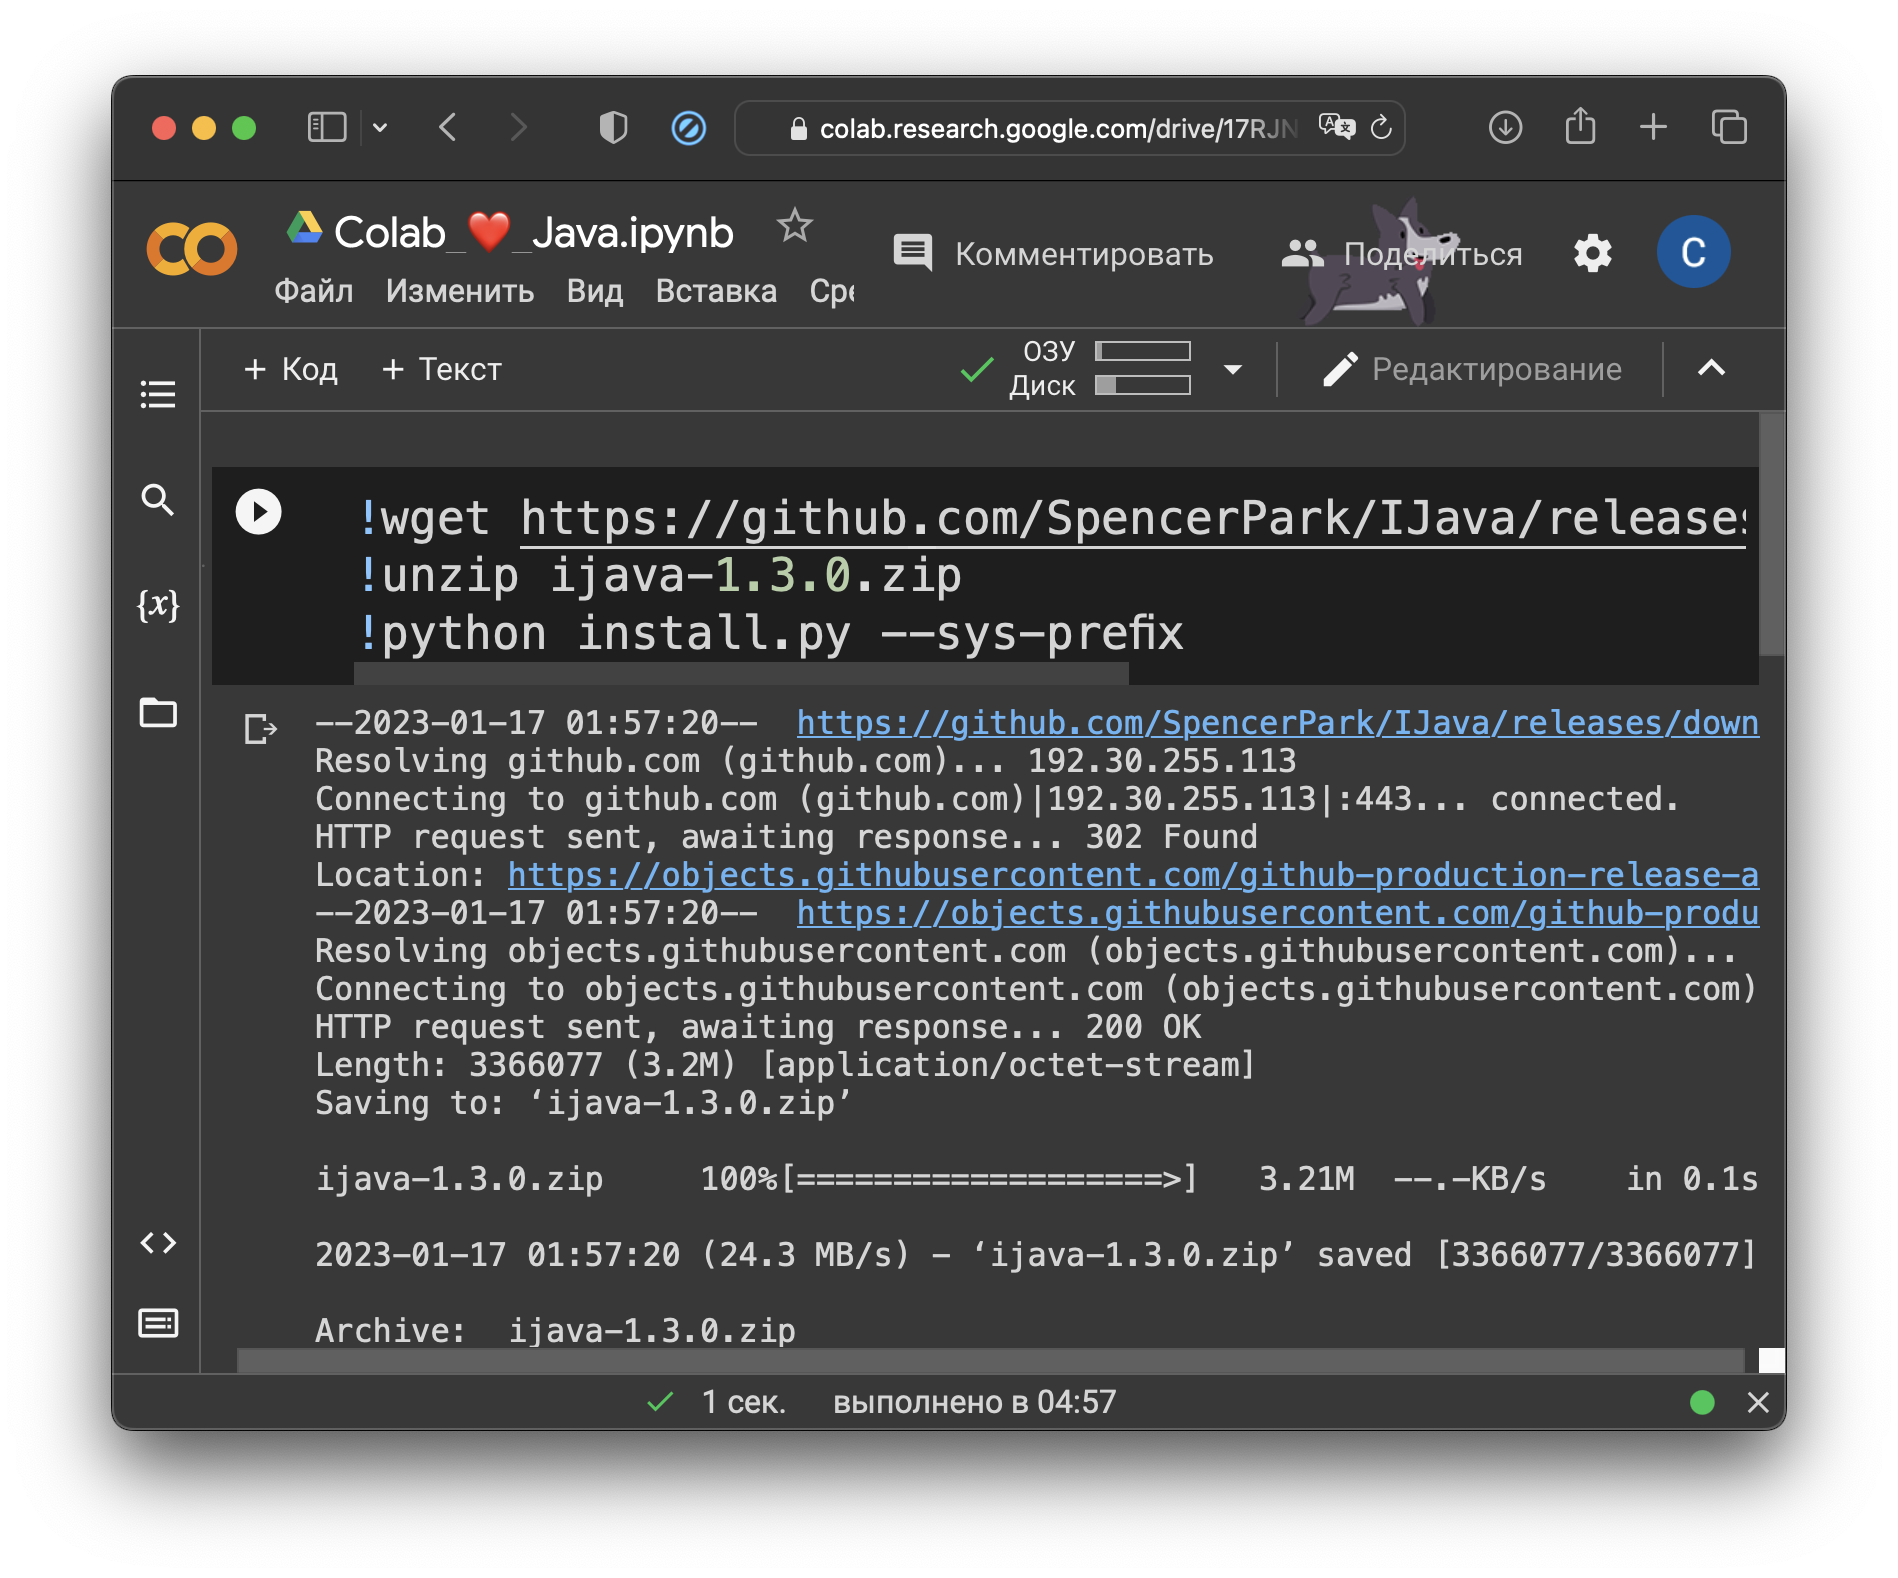Open the Изменить menu

pos(460,291)
